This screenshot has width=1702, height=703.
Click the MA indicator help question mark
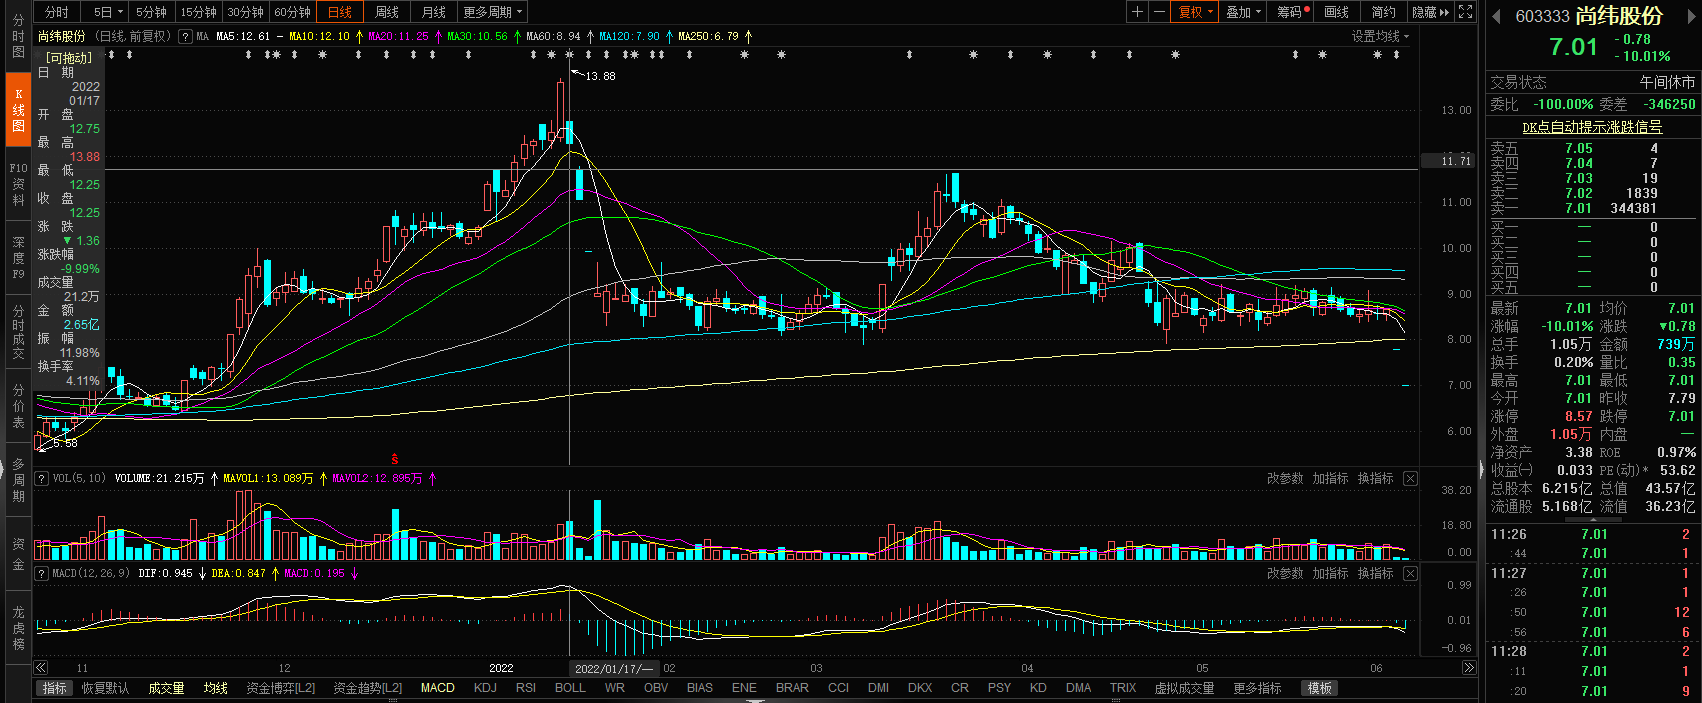click(185, 36)
